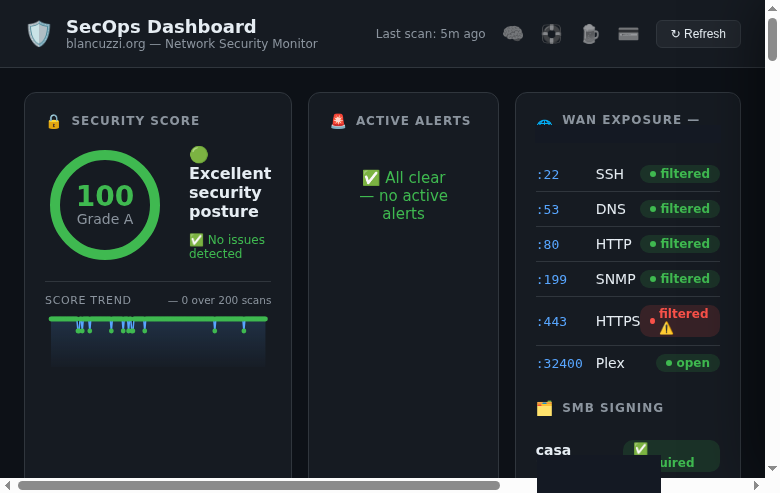Click the lock icon beside Security Score

click(54, 121)
